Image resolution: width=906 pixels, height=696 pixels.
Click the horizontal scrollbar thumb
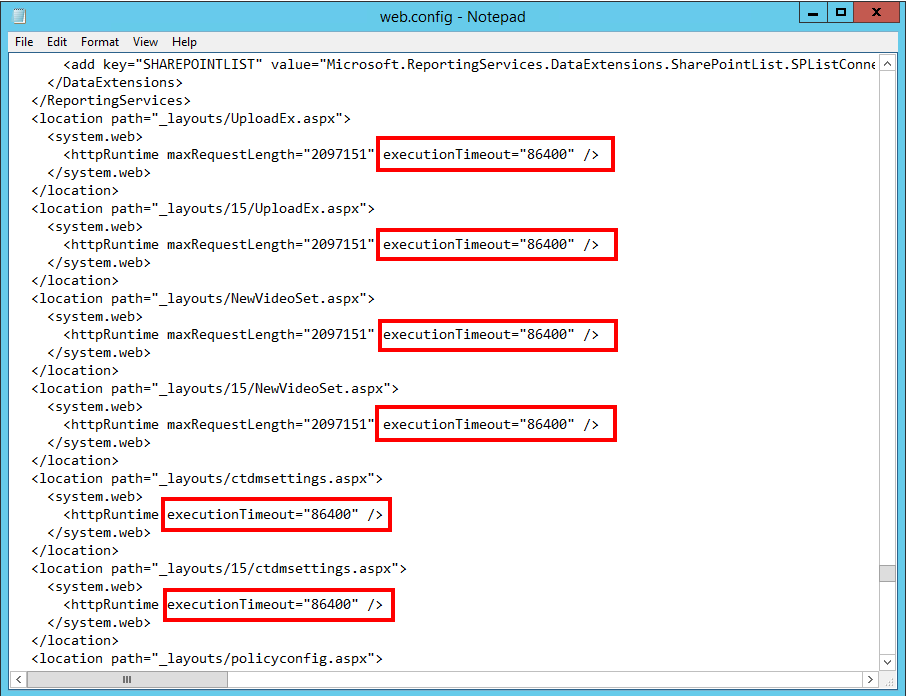click(x=127, y=679)
